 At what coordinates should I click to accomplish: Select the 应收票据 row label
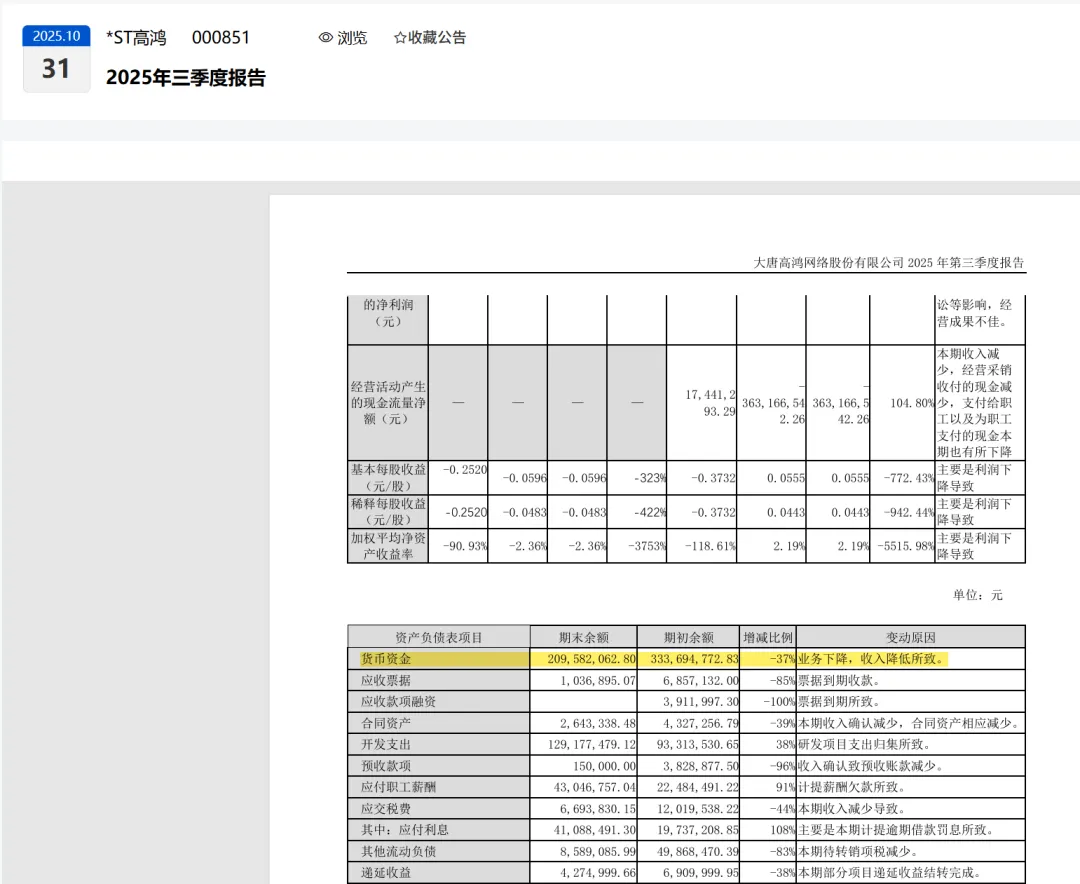click(x=386, y=680)
